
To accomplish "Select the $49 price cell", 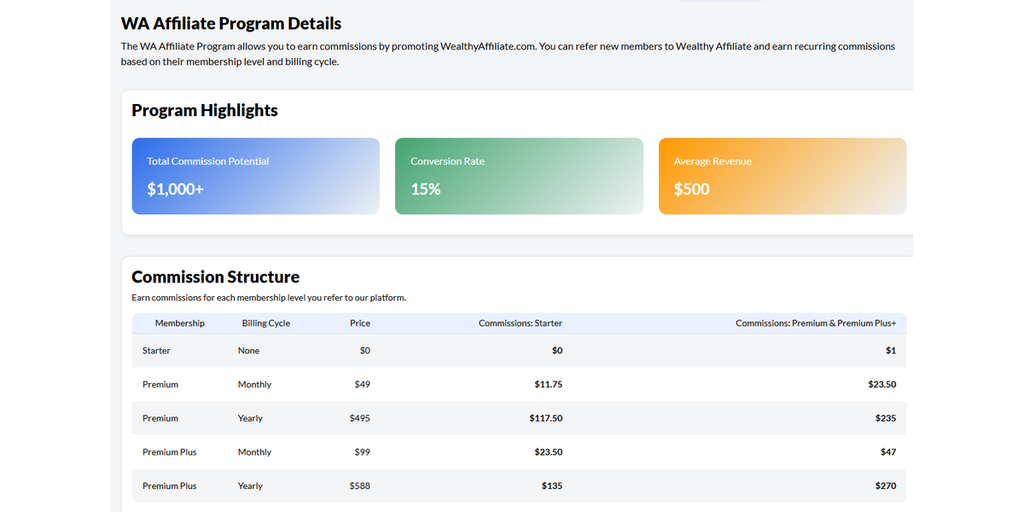I will pyautogui.click(x=362, y=385).
